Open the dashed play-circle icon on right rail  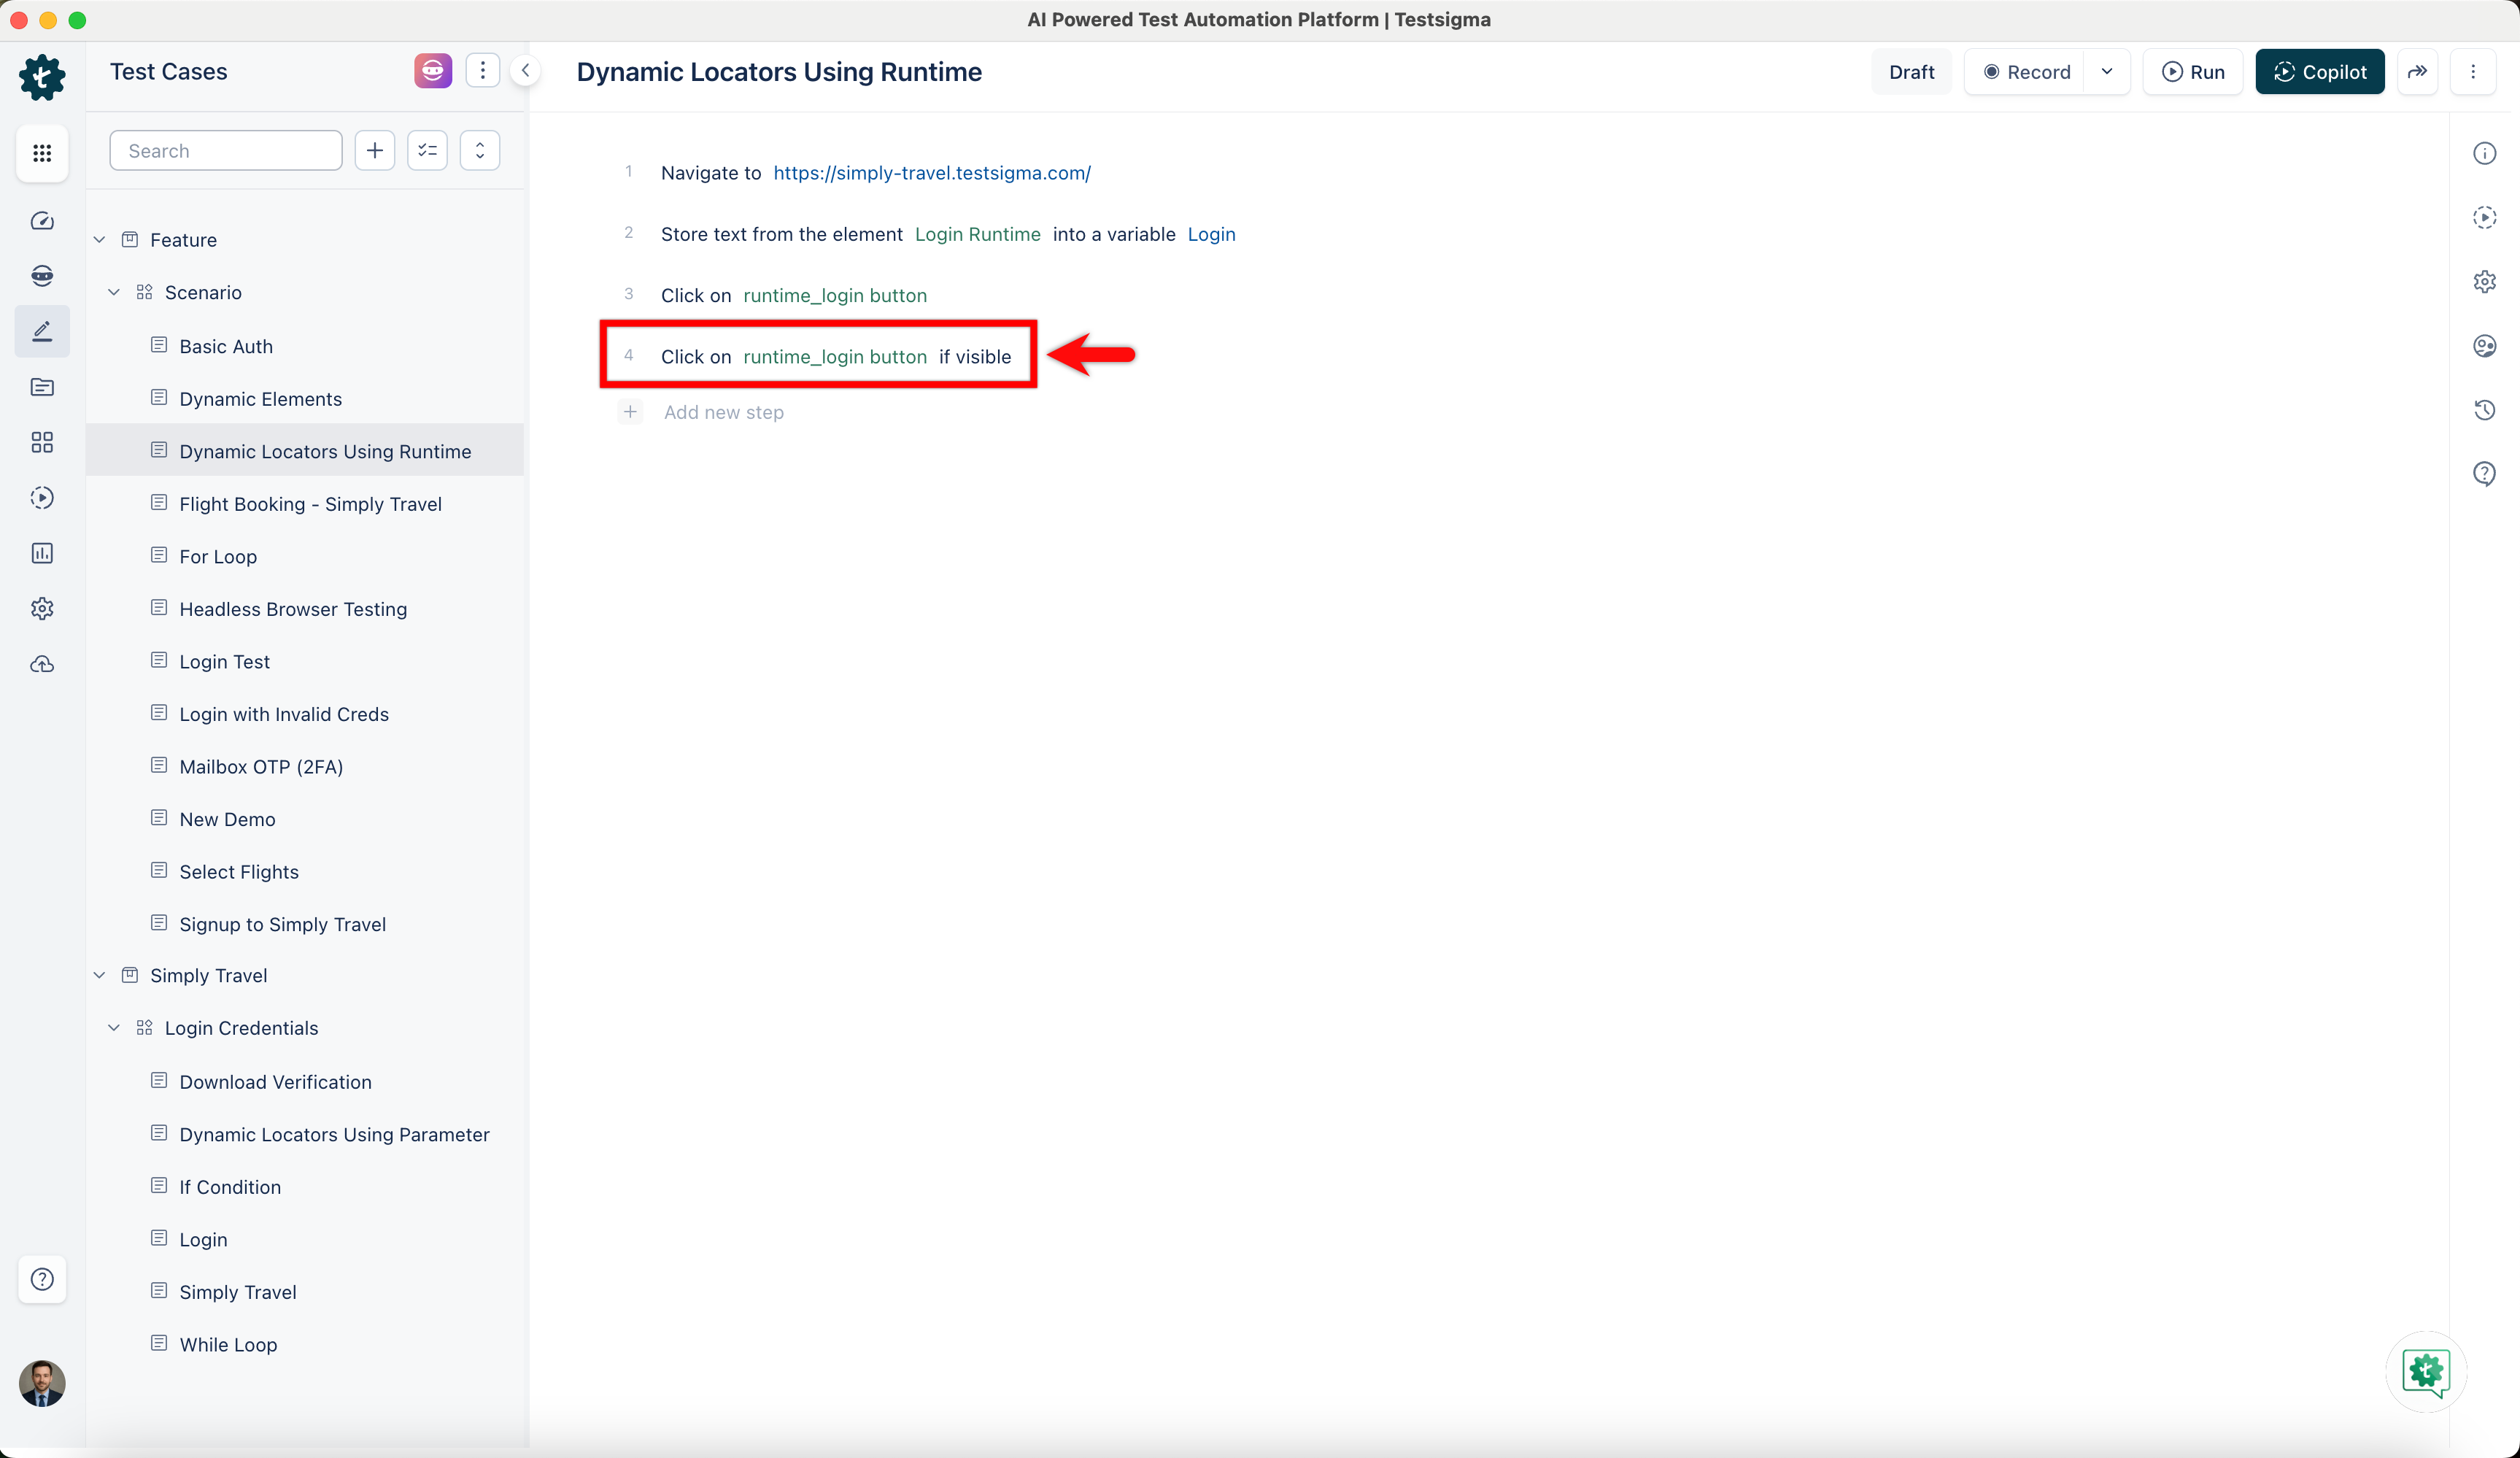point(2485,217)
